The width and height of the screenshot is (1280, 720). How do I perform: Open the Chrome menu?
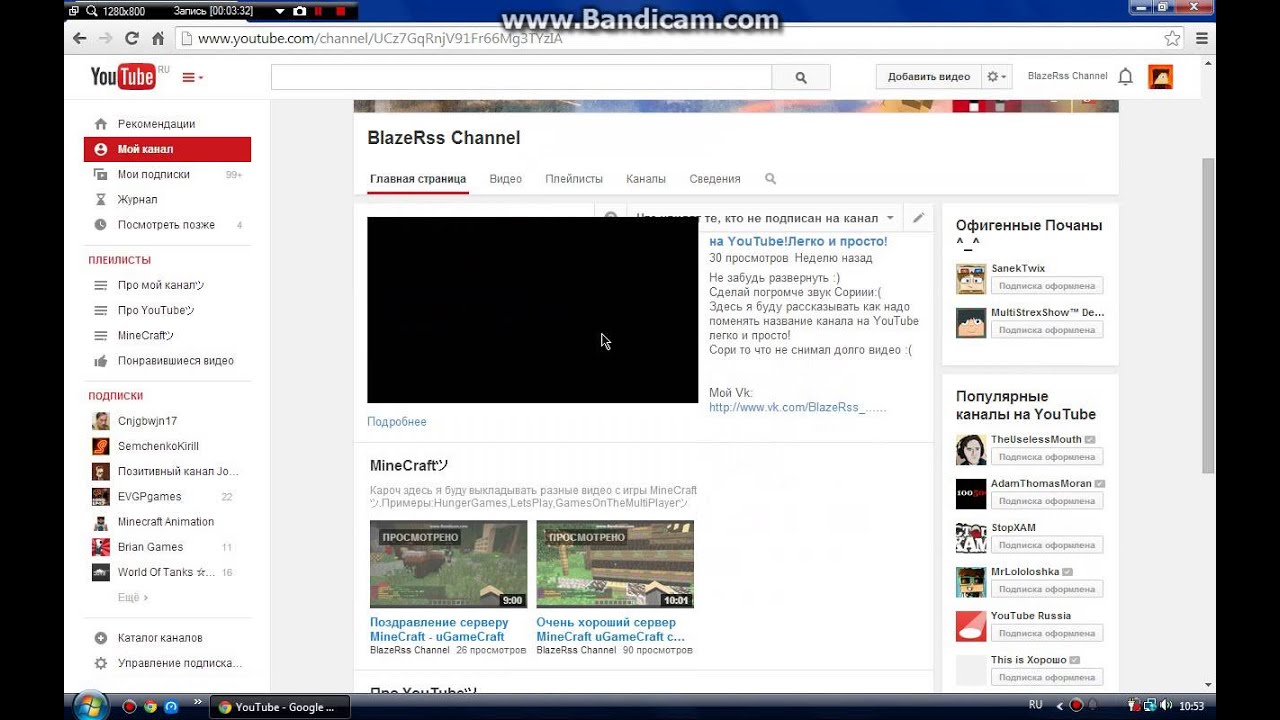pyautogui.click(x=1202, y=38)
